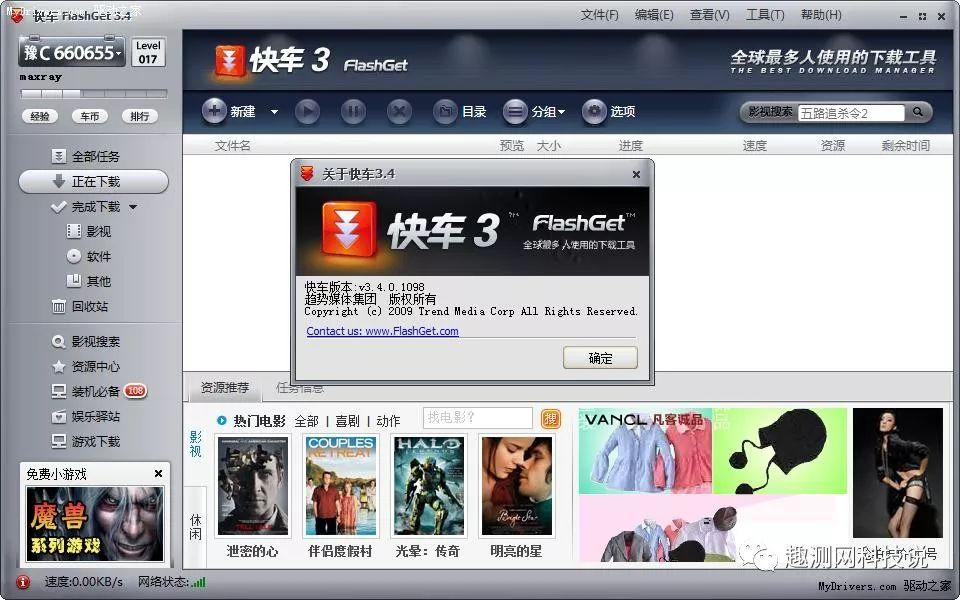Select 影视 category in sidebar
The height and width of the screenshot is (600, 960).
(89, 231)
